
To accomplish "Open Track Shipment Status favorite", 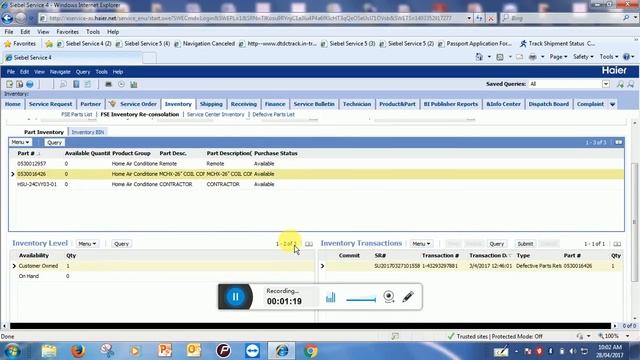I will pyautogui.click(x=557, y=43).
